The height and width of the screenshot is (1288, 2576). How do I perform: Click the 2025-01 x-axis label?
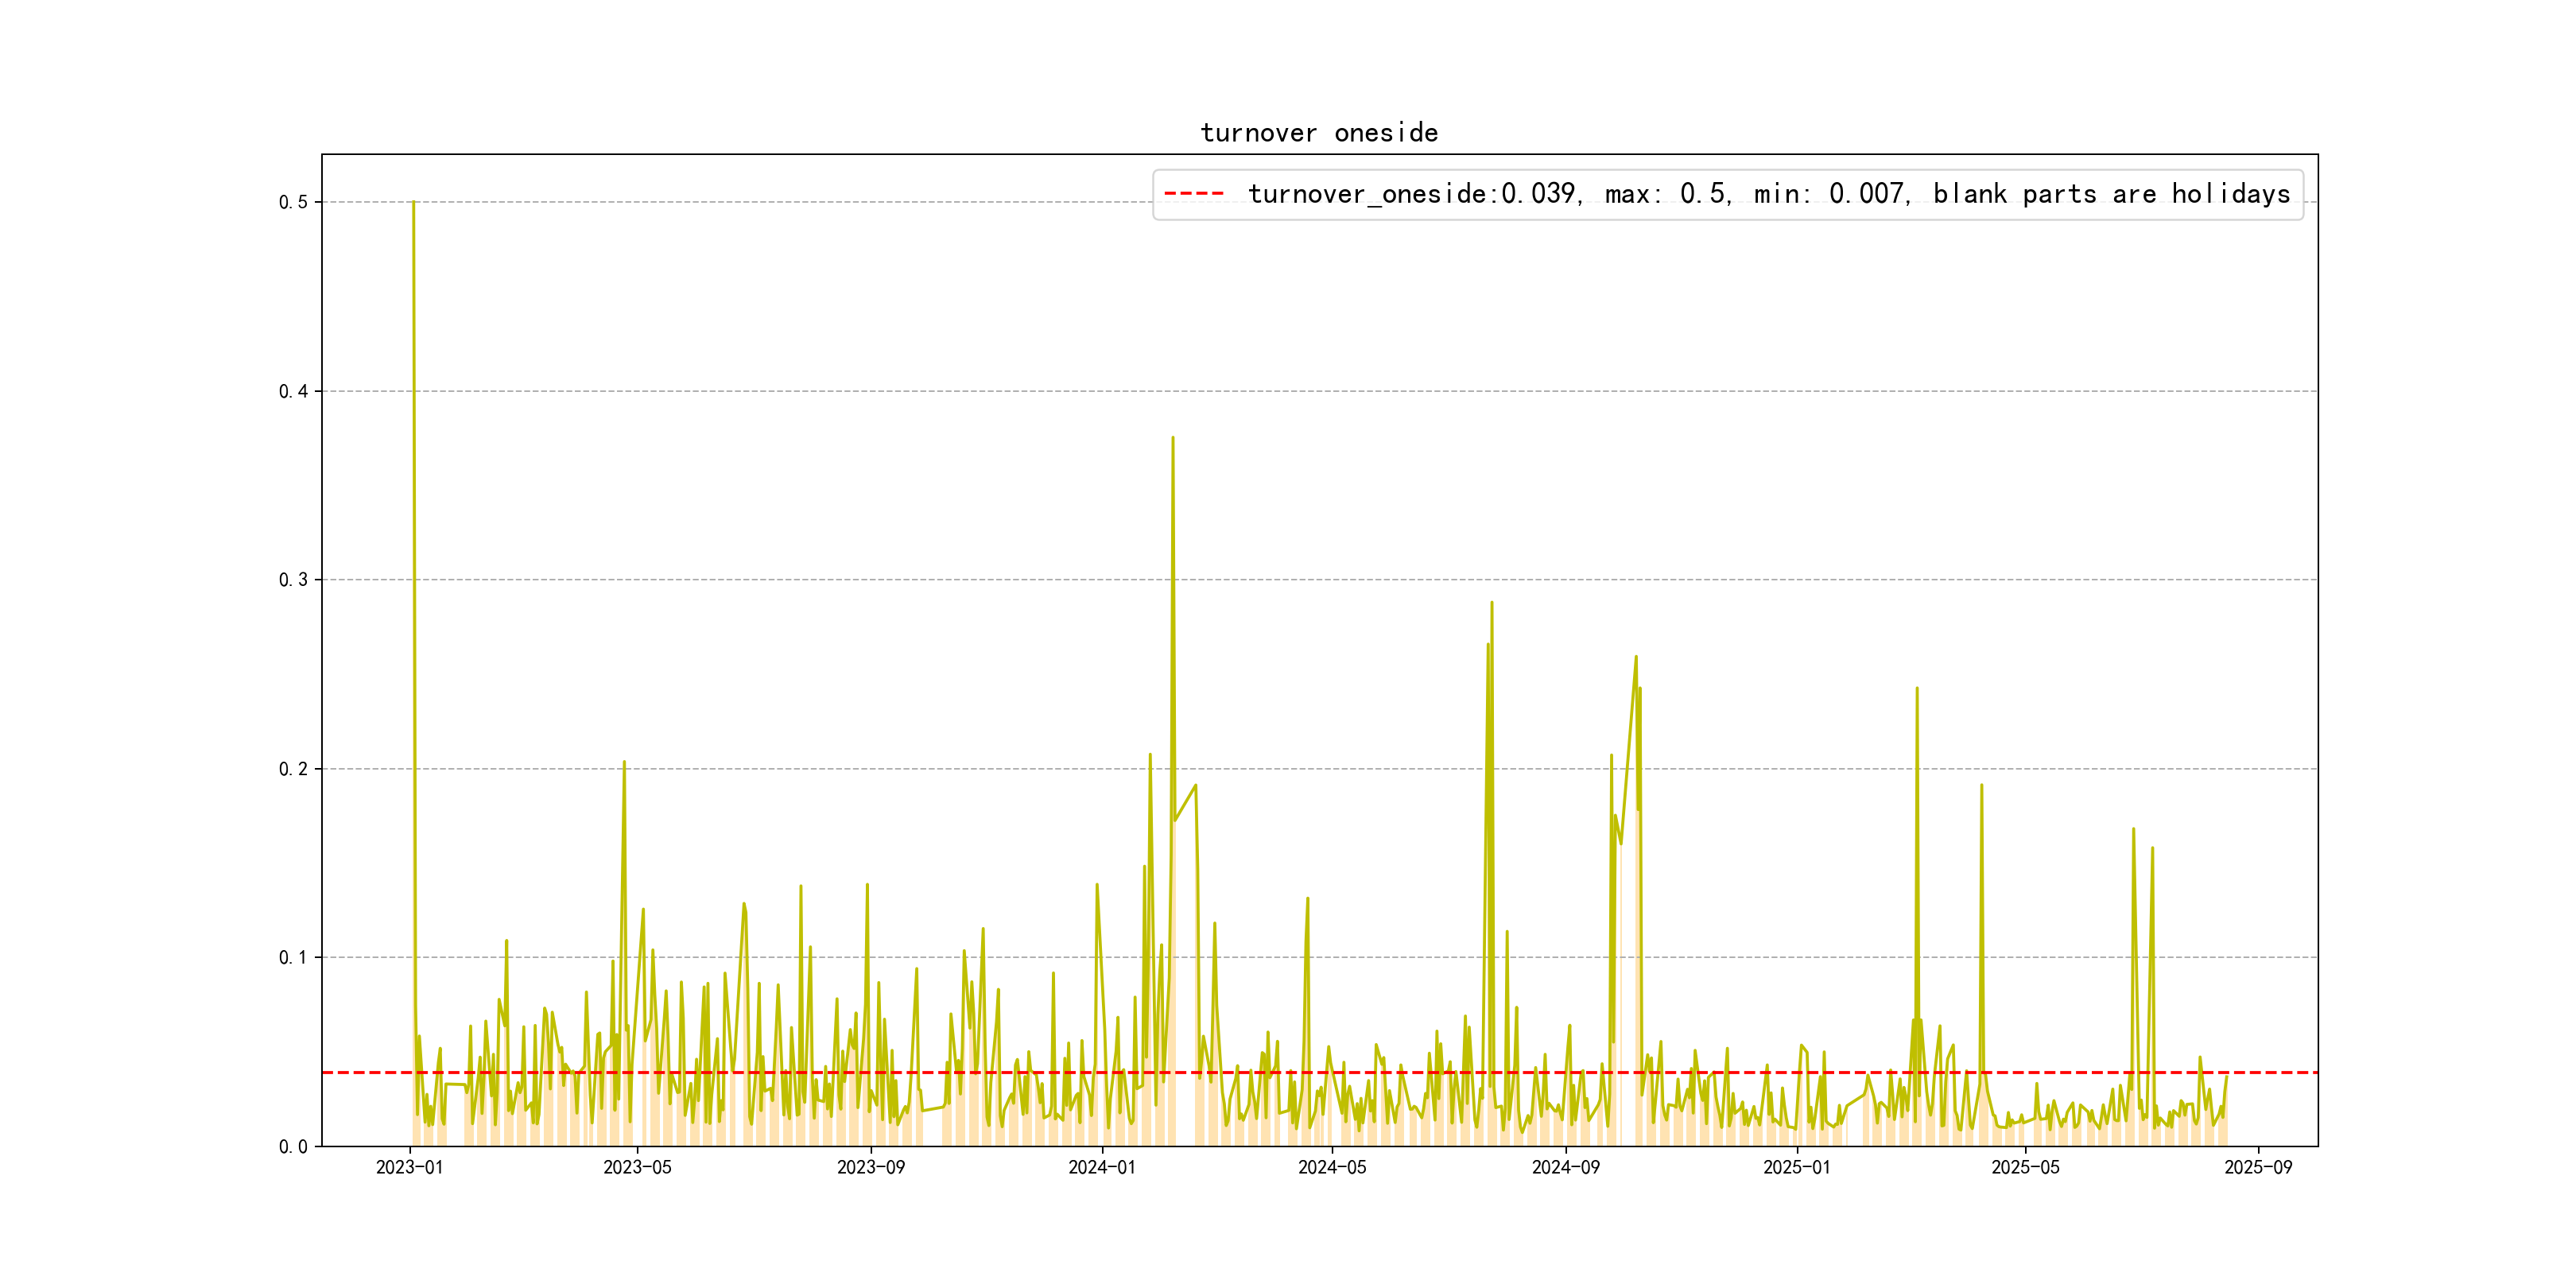[x=1797, y=1167]
